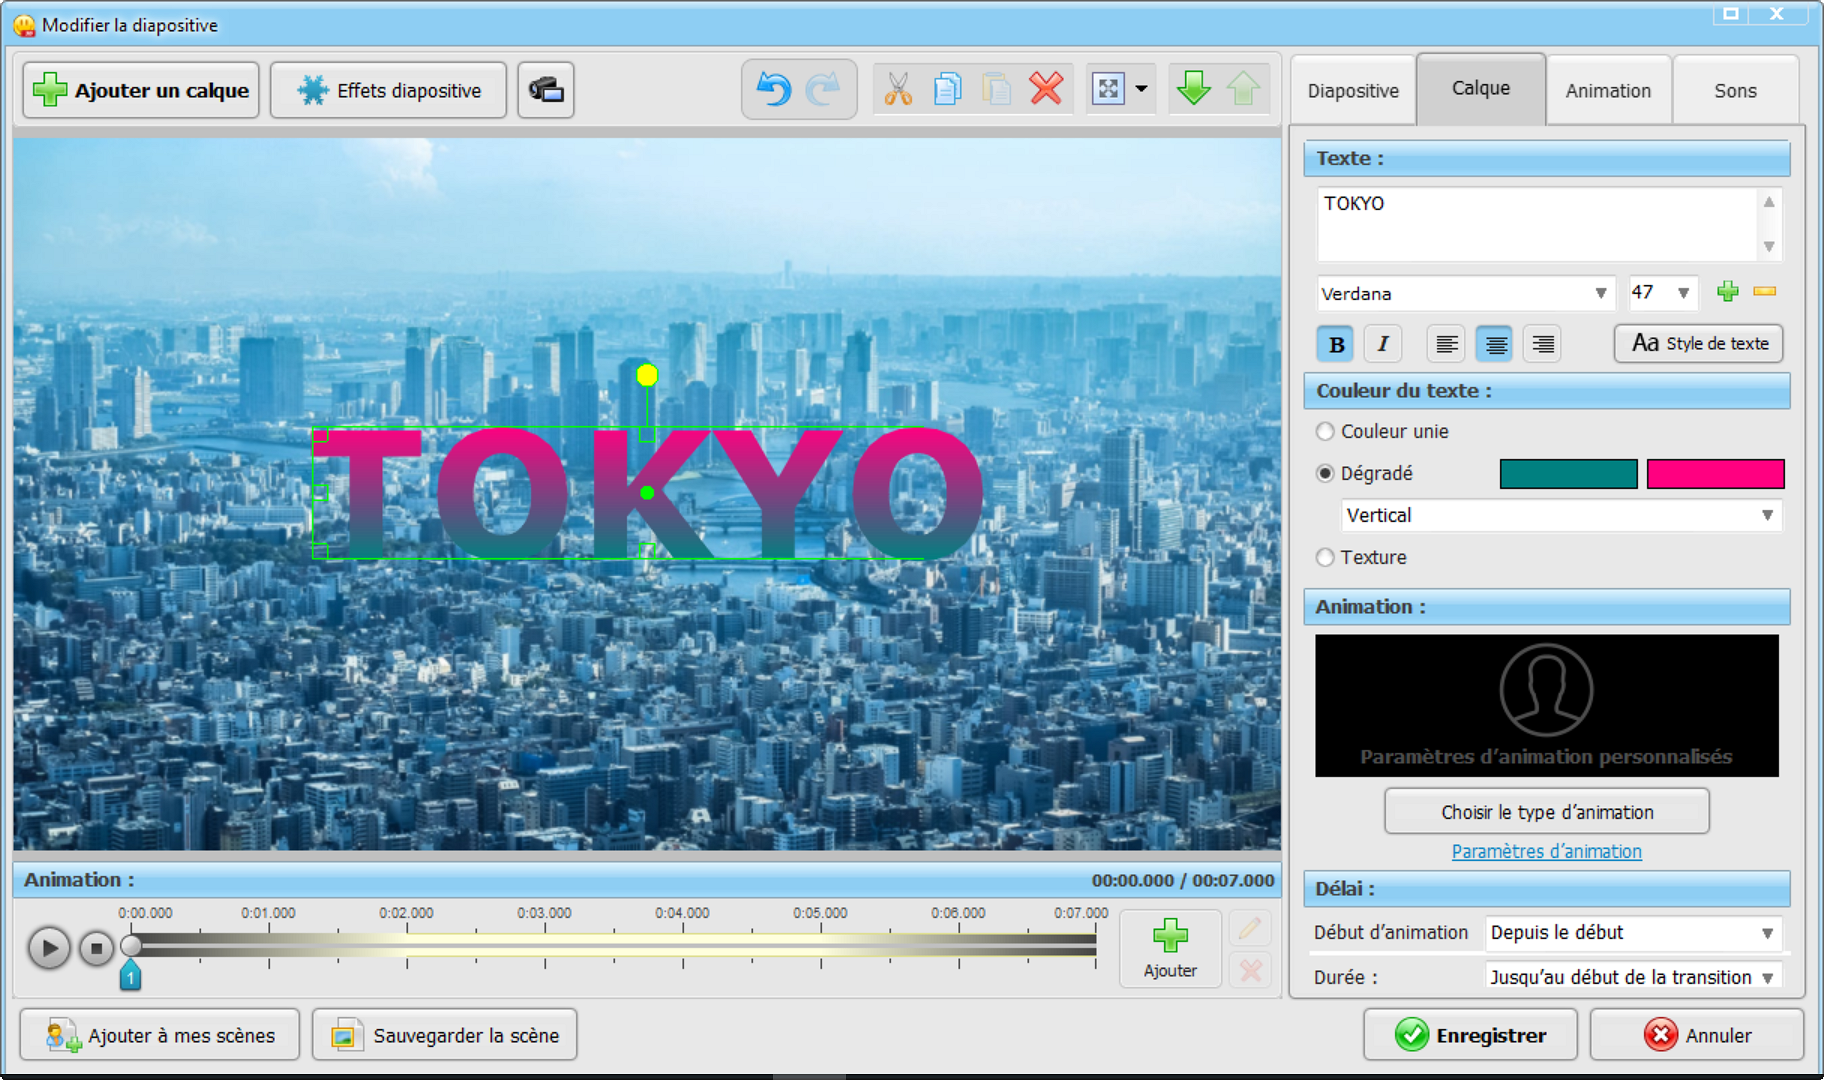Viewport: 1824px width, 1080px height.
Task: Go to the Sons tab
Action: coord(1735,91)
